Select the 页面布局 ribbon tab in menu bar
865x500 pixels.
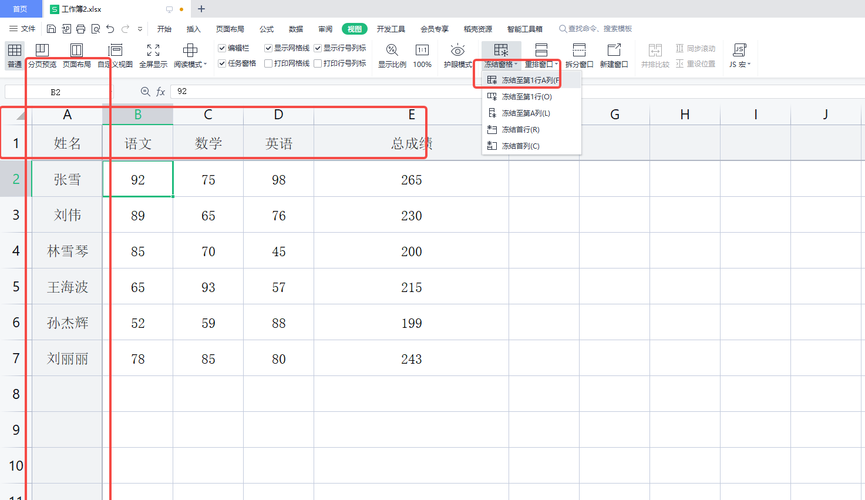(x=229, y=29)
